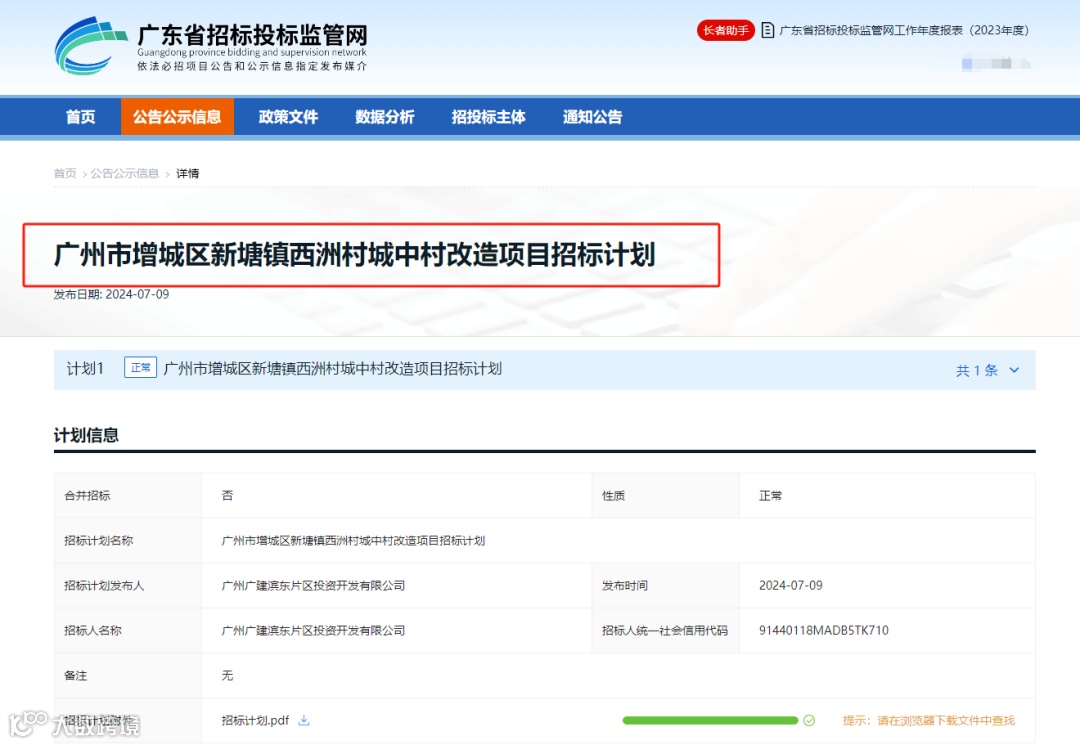The height and width of the screenshot is (745, 1080).
Task: Click the green download progress bar
Action: (710, 720)
